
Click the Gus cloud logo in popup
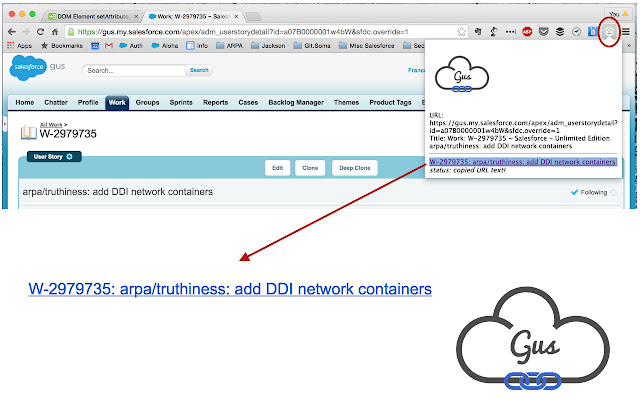tap(462, 74)
